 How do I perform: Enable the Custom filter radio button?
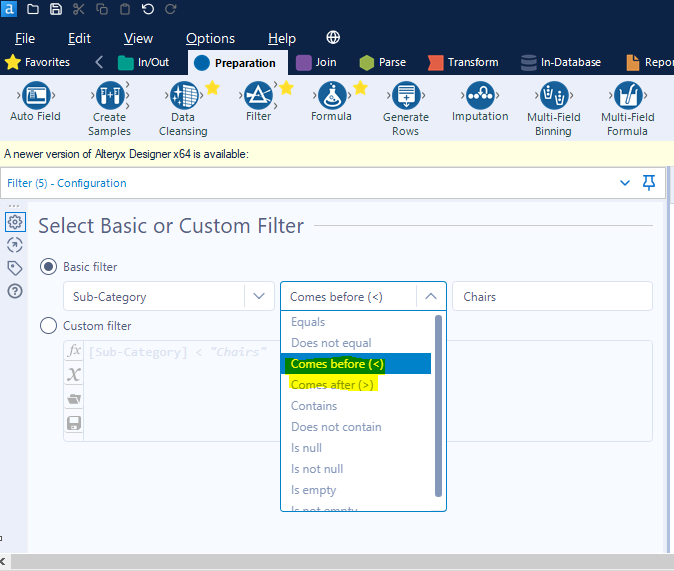coord(48,325)
